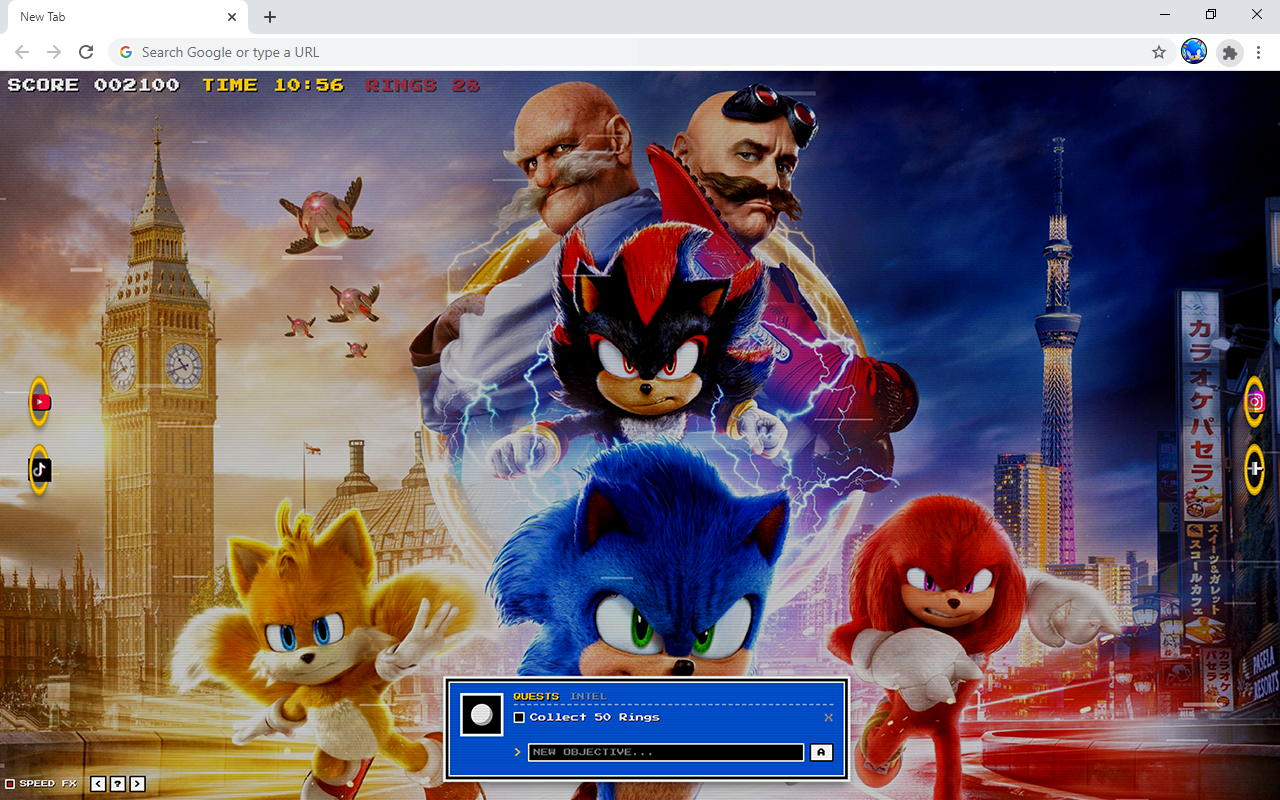Go to next wallpaper with right arrow
This screenshot has height=800, width=1280.
138,784
